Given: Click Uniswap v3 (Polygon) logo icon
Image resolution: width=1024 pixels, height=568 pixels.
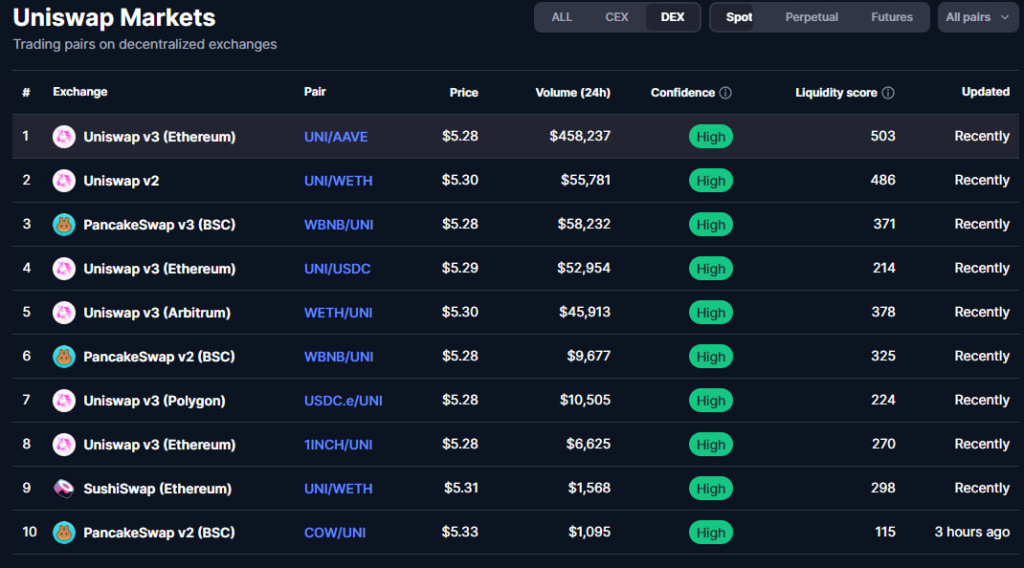Looking at the screenshot, I should [x=64, y=400].
